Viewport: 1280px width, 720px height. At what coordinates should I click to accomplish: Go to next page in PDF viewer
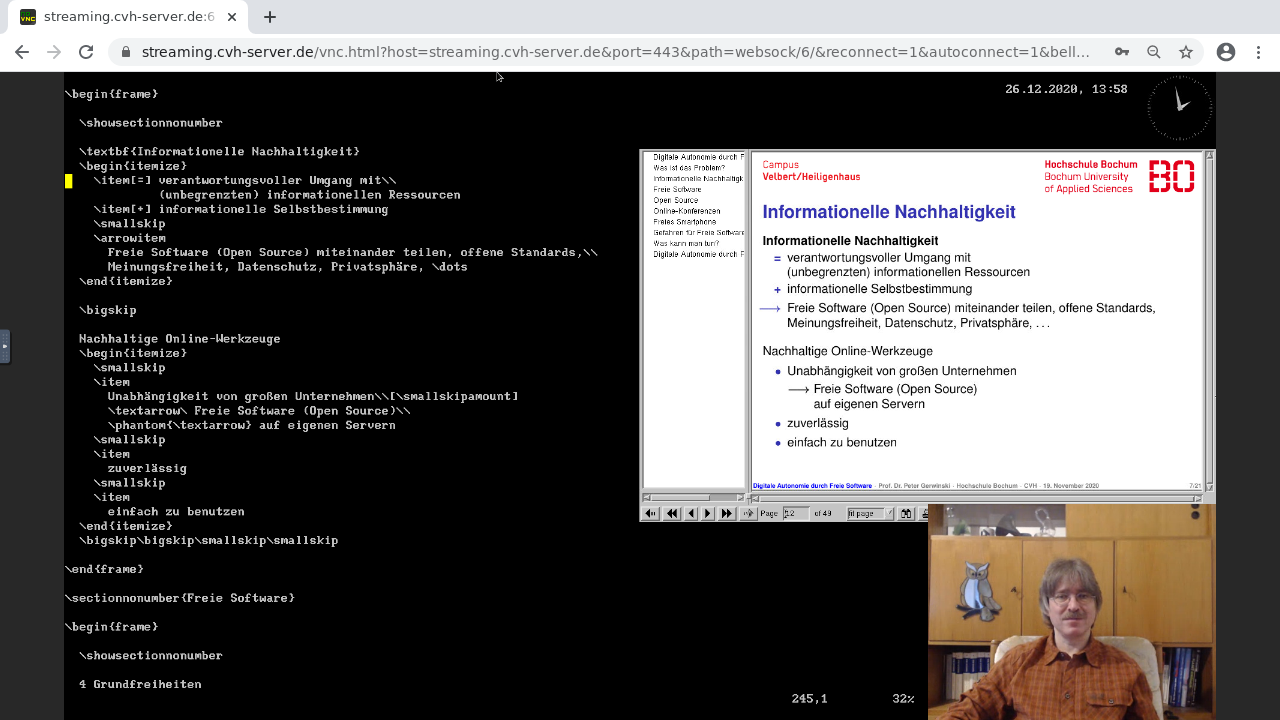click(x=708, y=513)
